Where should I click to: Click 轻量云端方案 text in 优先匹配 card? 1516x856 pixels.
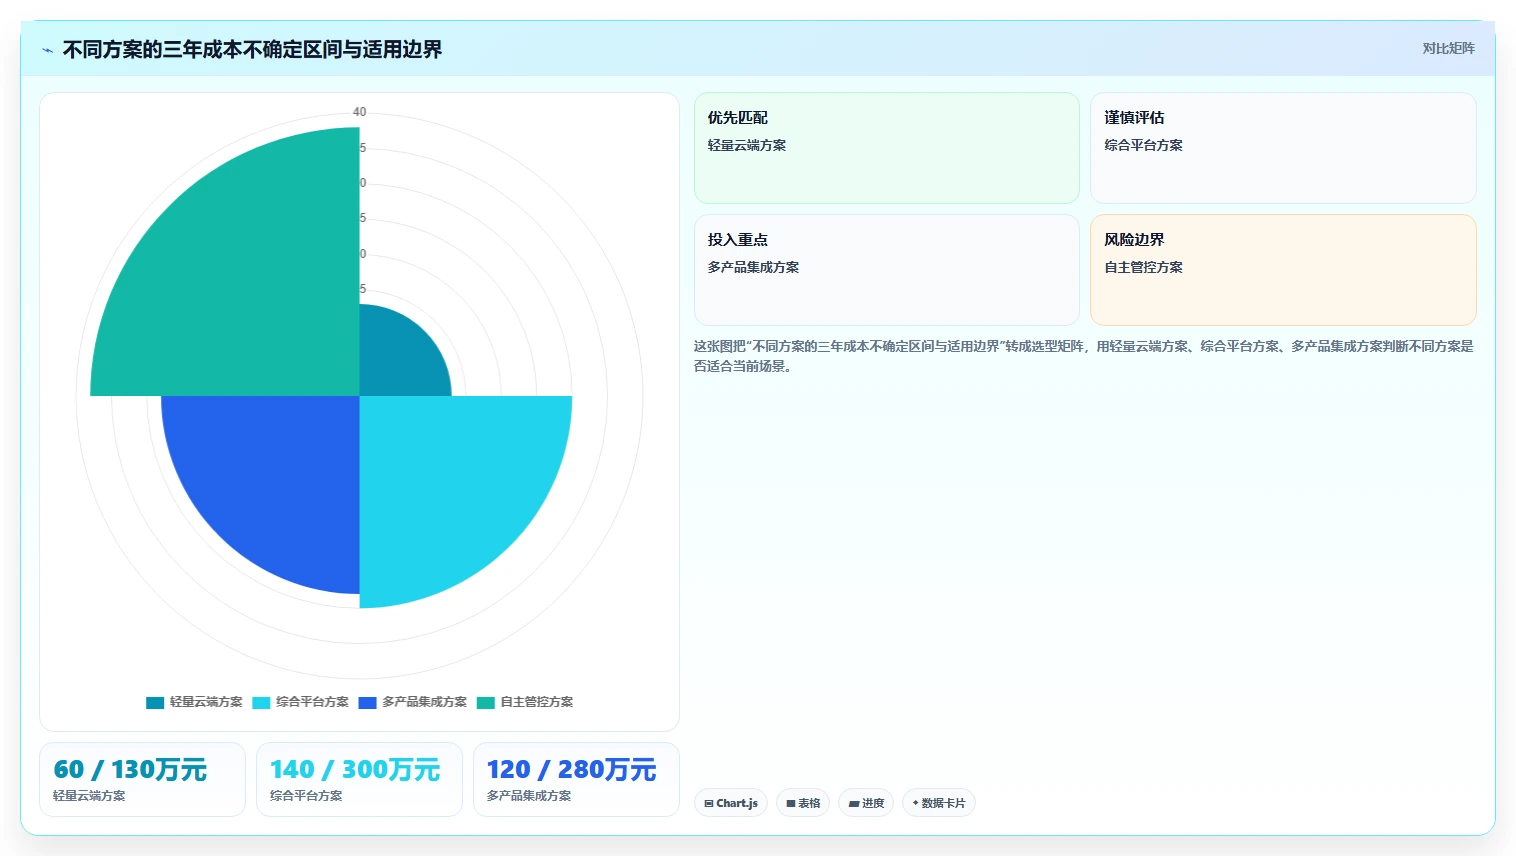(747, 145)
